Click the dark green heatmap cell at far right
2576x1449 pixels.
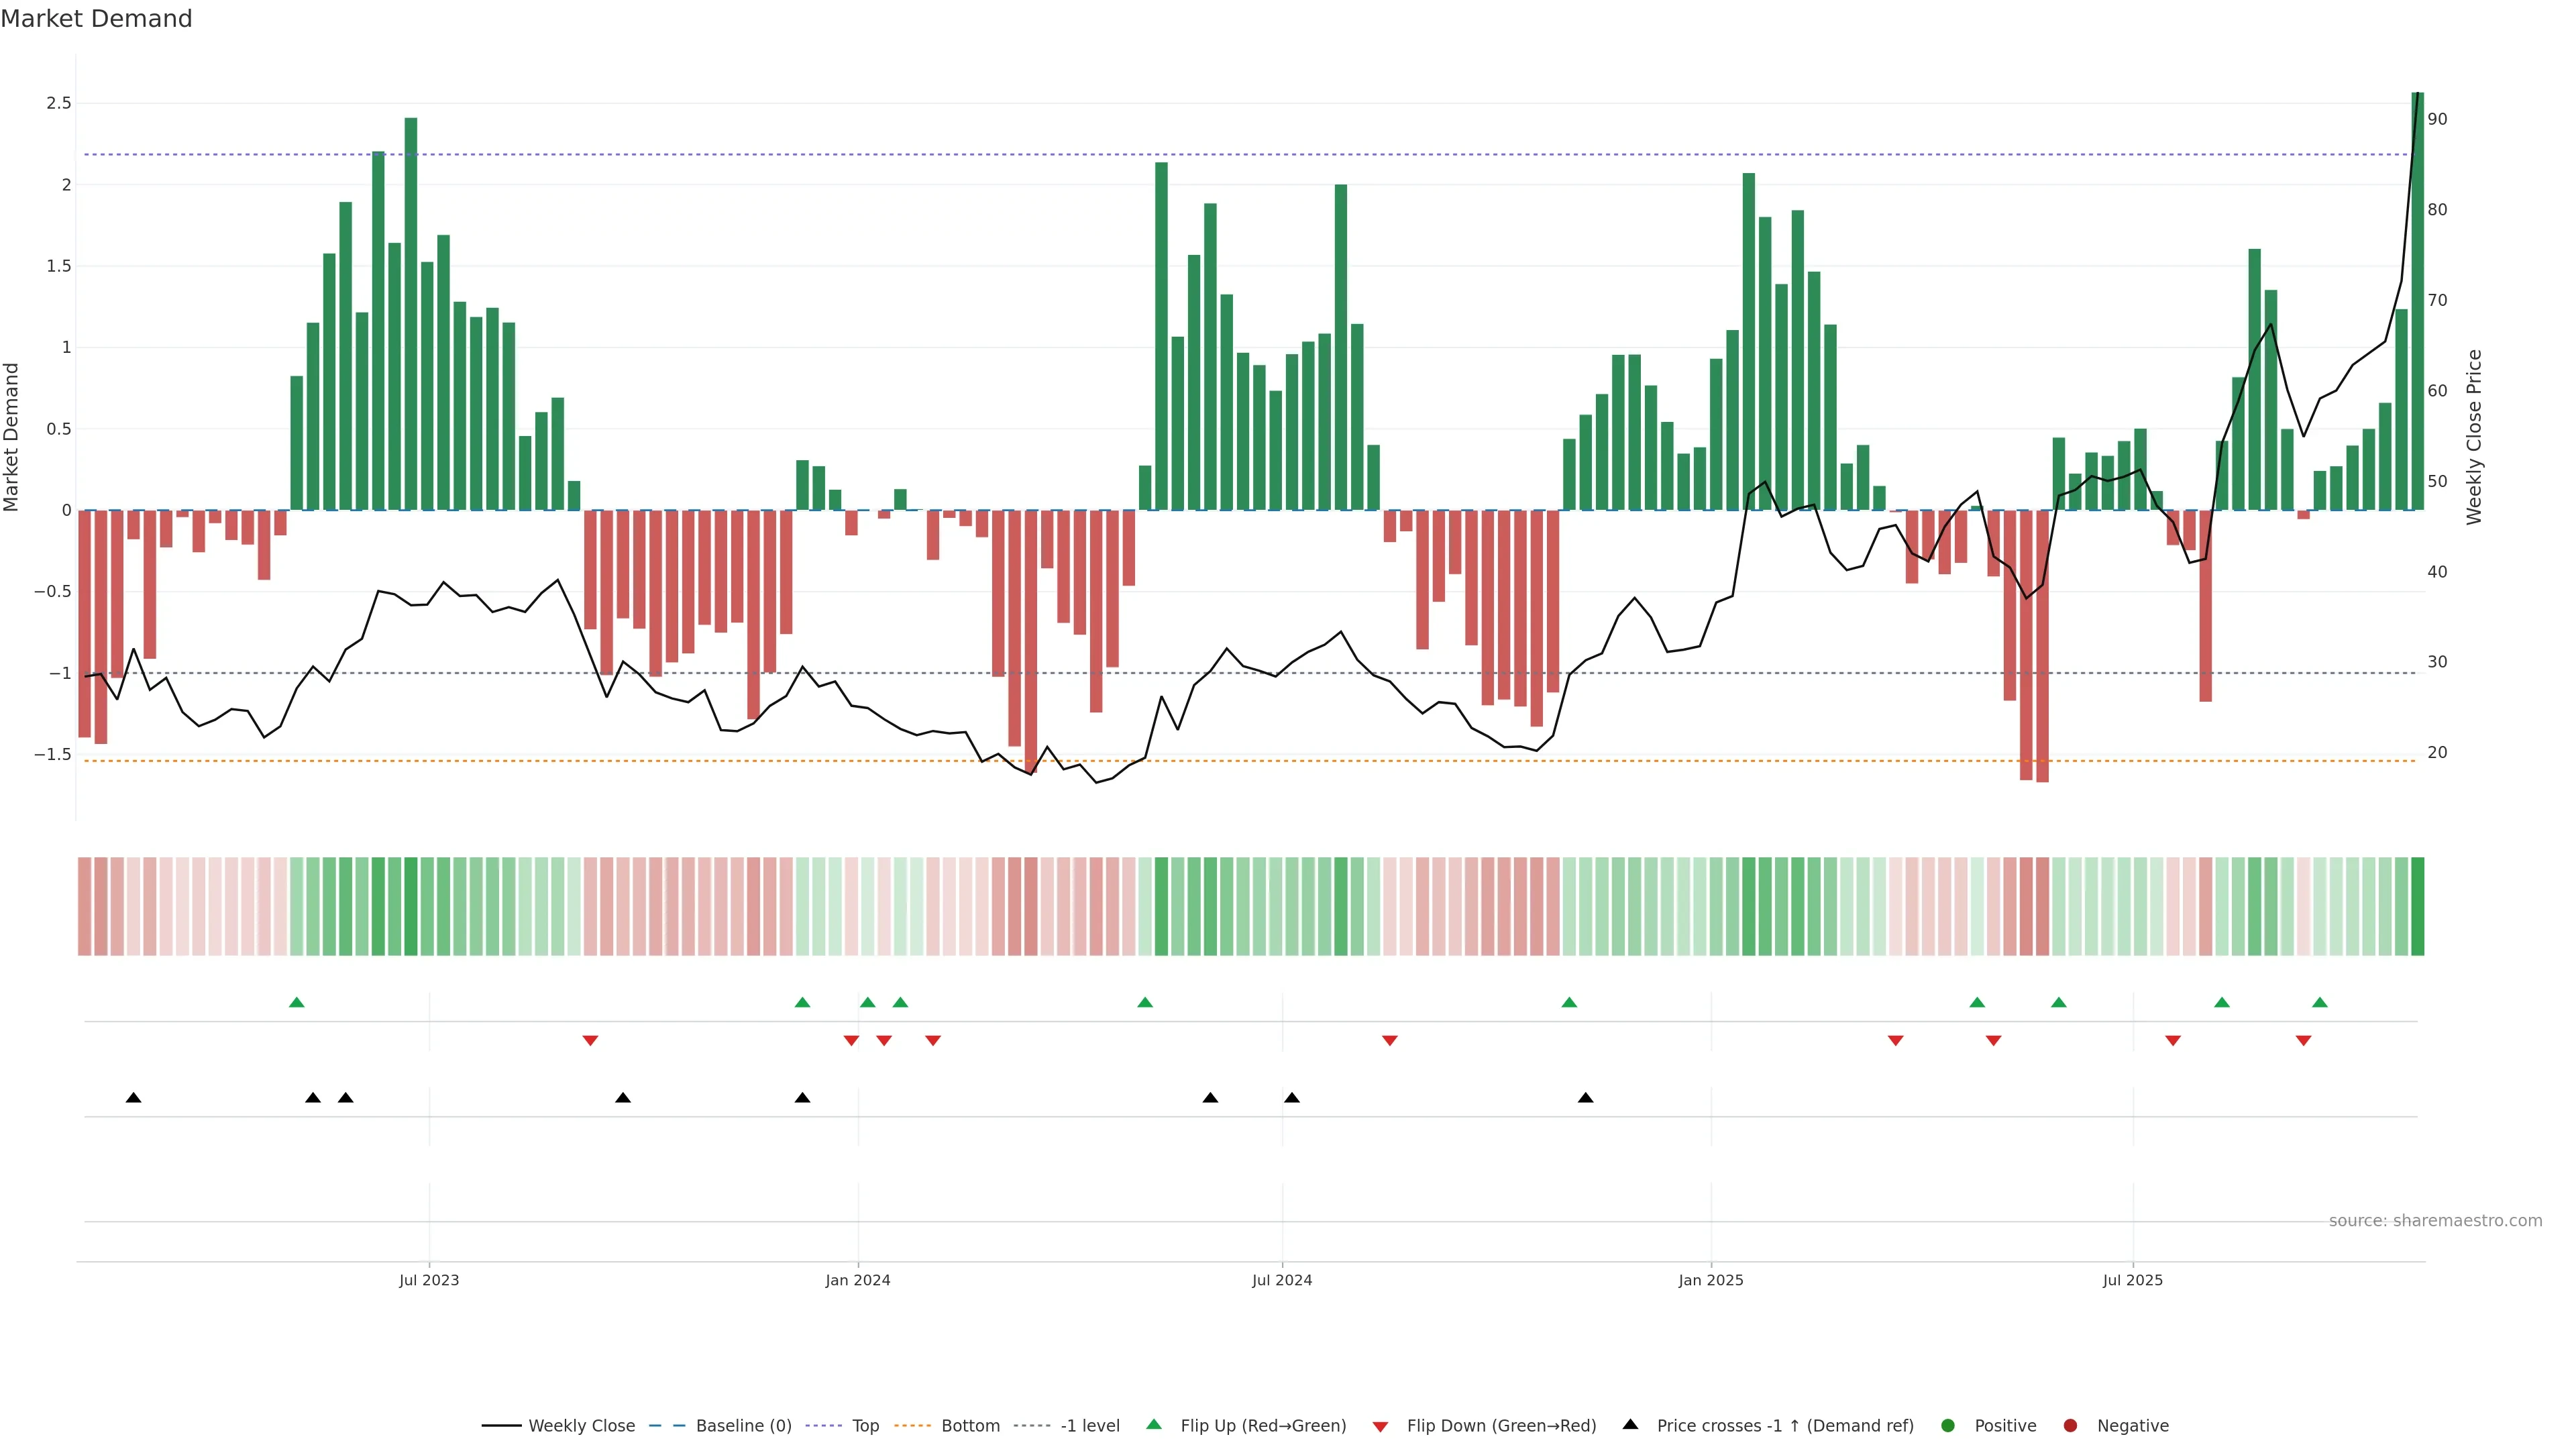pyautogui.click(x=2418, y=906)
